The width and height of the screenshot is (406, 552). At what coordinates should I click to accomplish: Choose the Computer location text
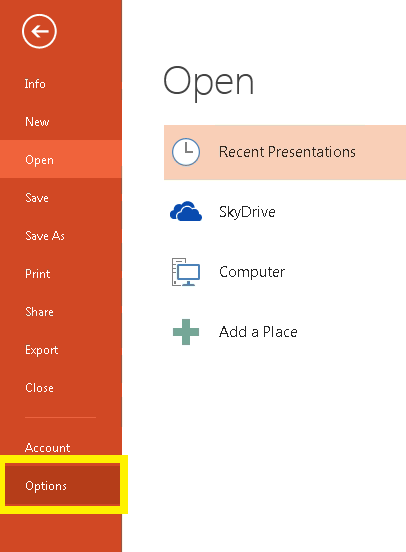click(252, 272)
